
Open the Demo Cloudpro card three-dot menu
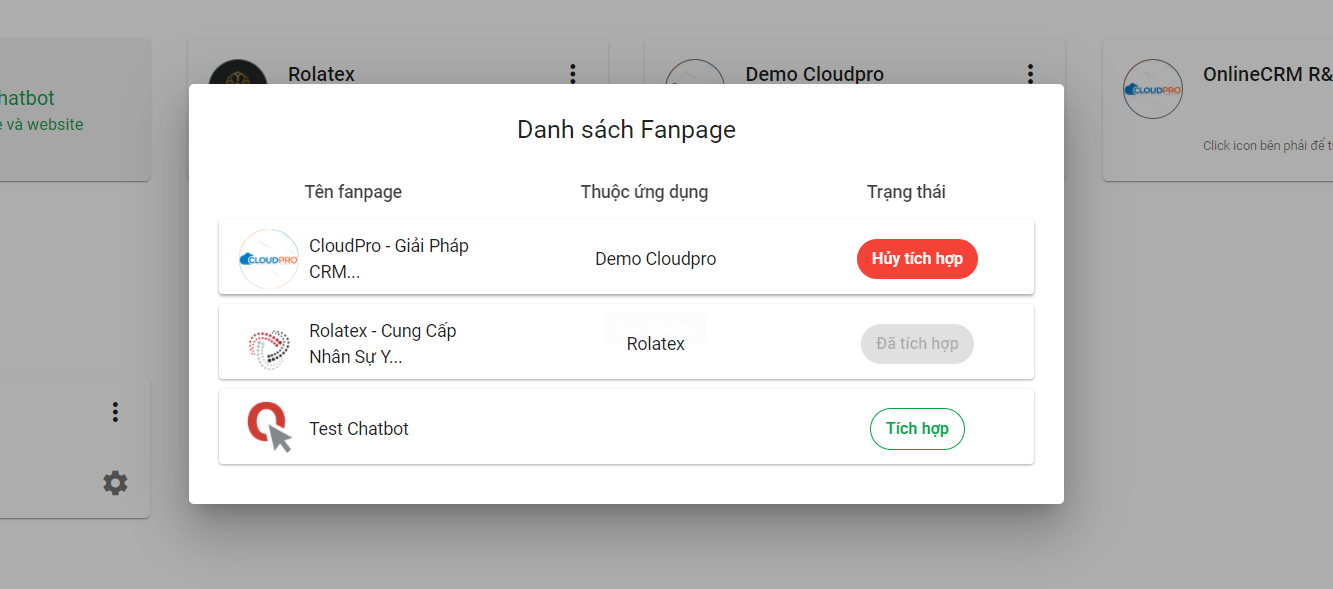point(1030,73)
